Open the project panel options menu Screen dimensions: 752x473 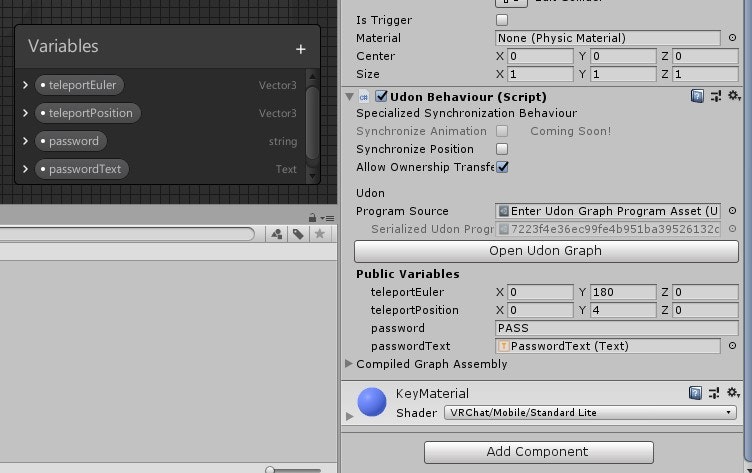click(329, 218)
